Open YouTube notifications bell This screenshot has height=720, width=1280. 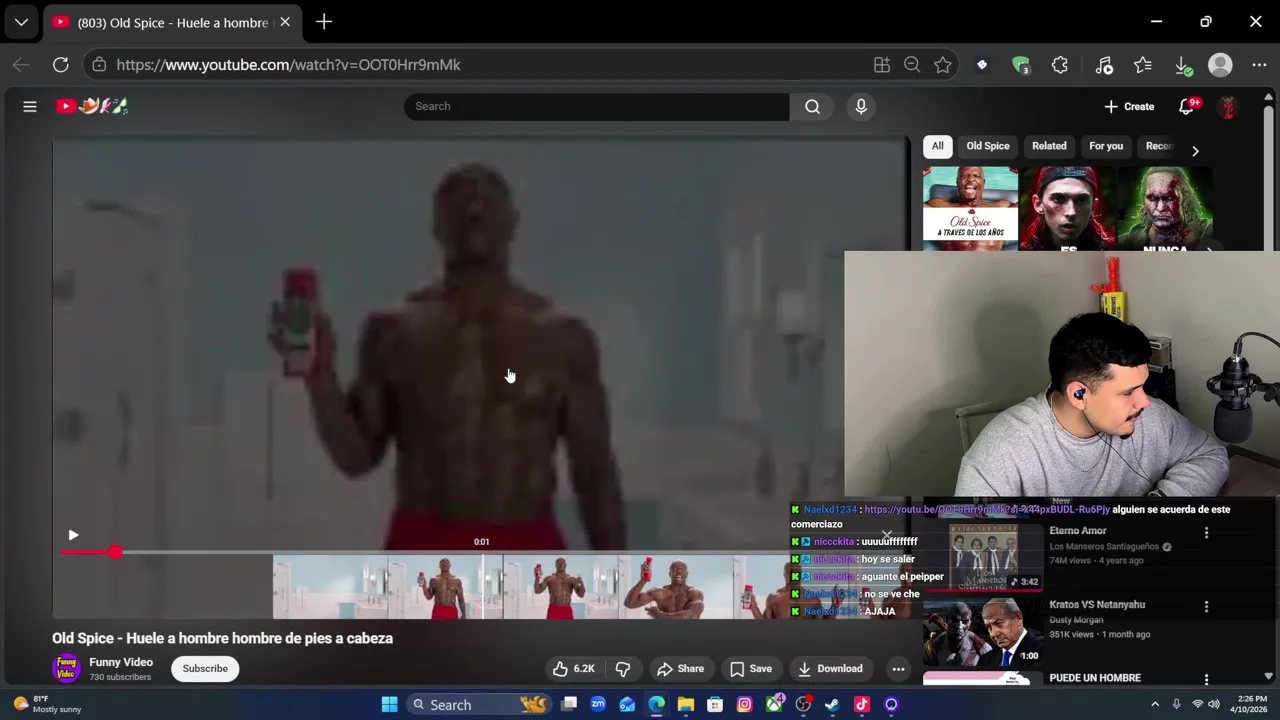(x=1187, y=106)
